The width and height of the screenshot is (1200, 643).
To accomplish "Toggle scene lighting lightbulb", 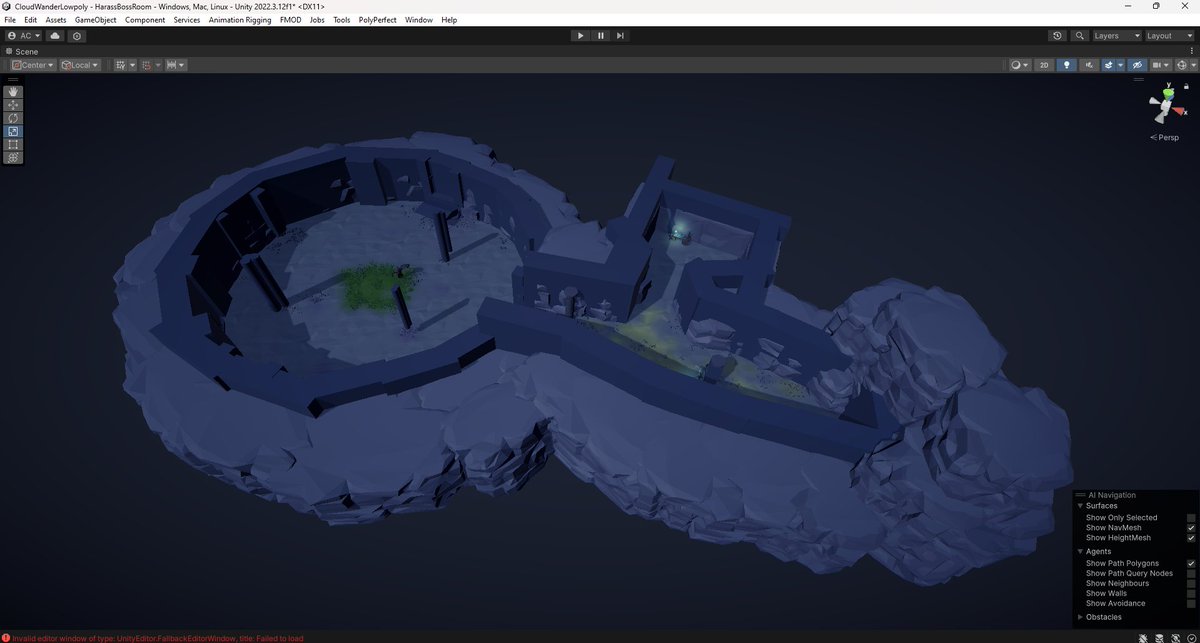I will [x=1066, y=65].
